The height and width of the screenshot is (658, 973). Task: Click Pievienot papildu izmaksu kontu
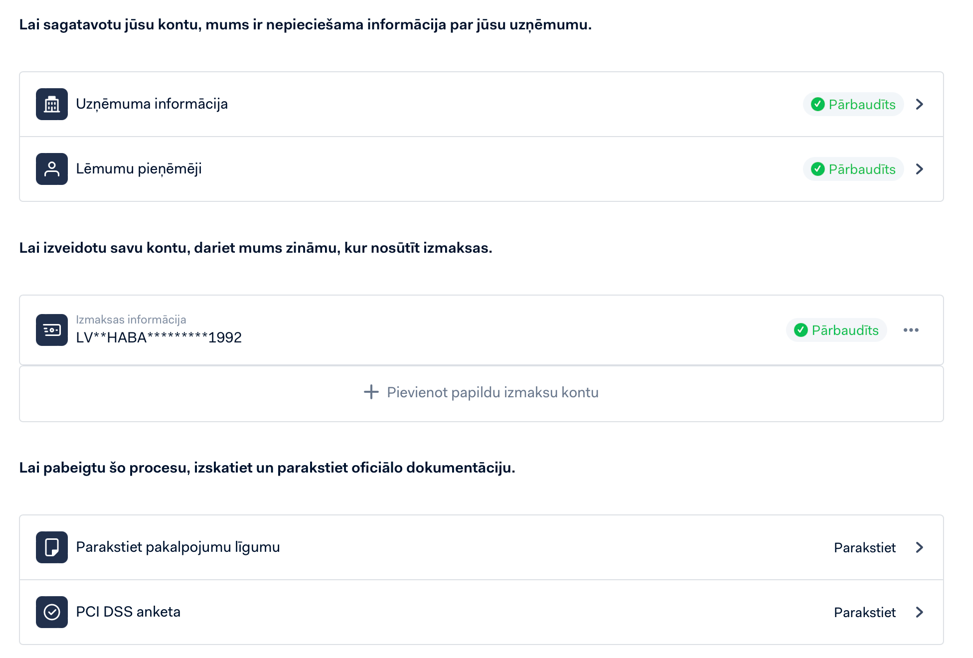click(x=492, y=392)
